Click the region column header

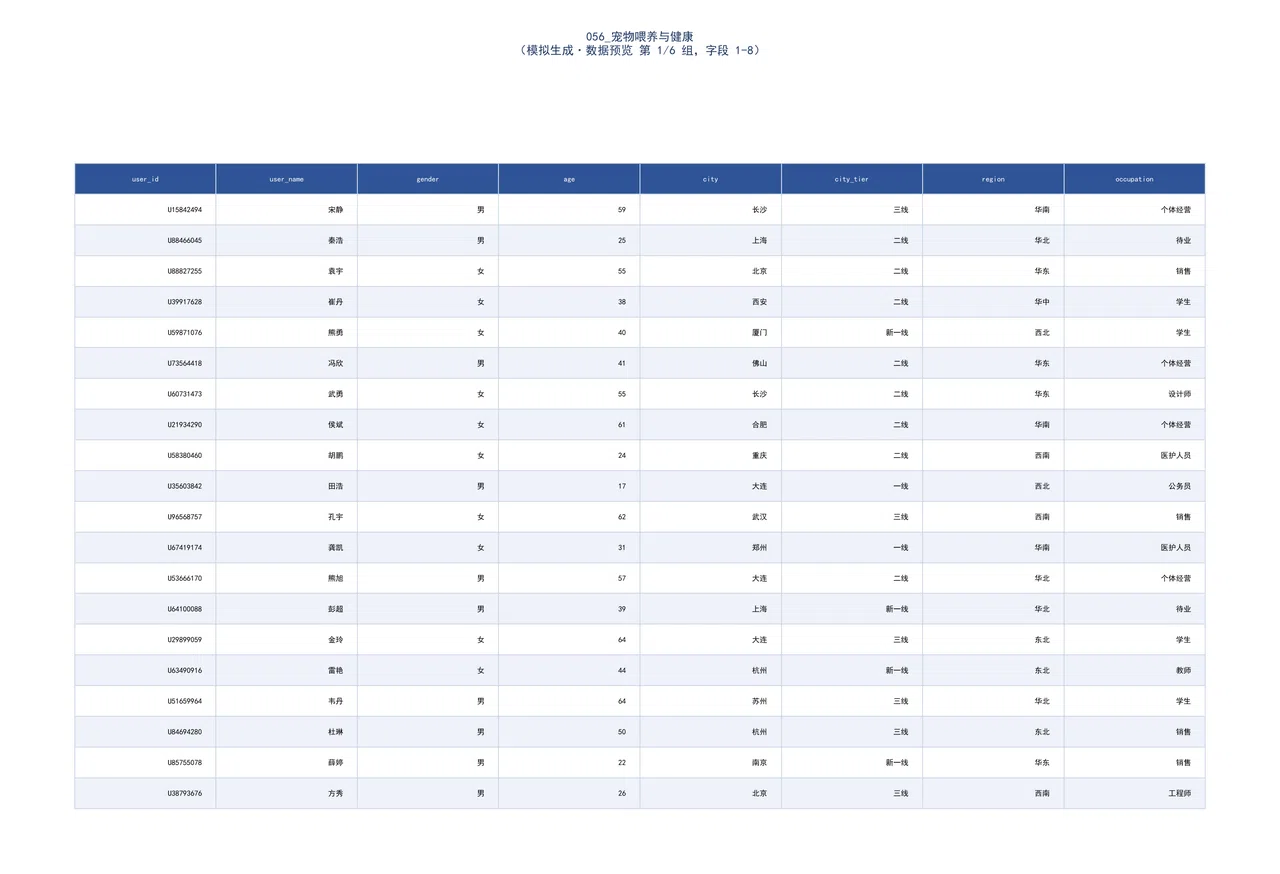[x=993, y=179]
